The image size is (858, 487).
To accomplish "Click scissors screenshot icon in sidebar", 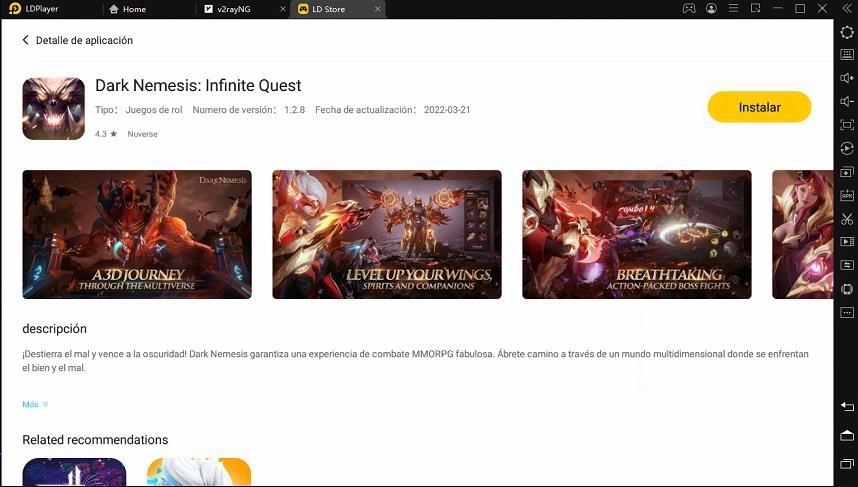I will pyautogui.click(x=847, y=219).
